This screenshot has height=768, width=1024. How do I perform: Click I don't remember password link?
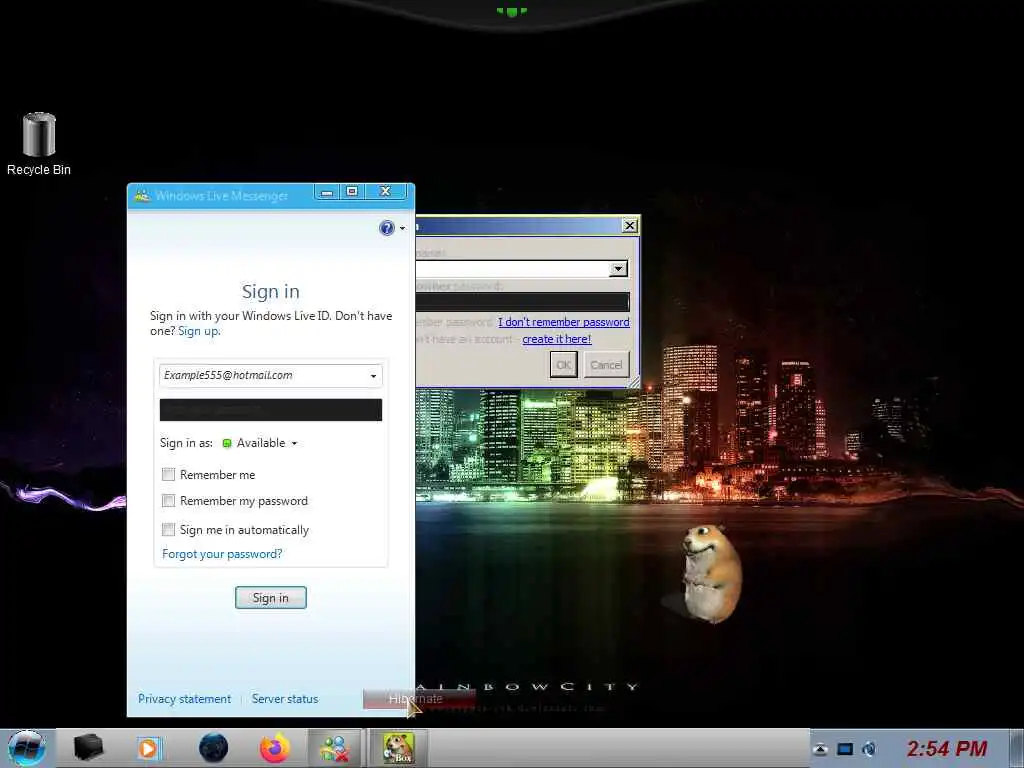[564, 322]
